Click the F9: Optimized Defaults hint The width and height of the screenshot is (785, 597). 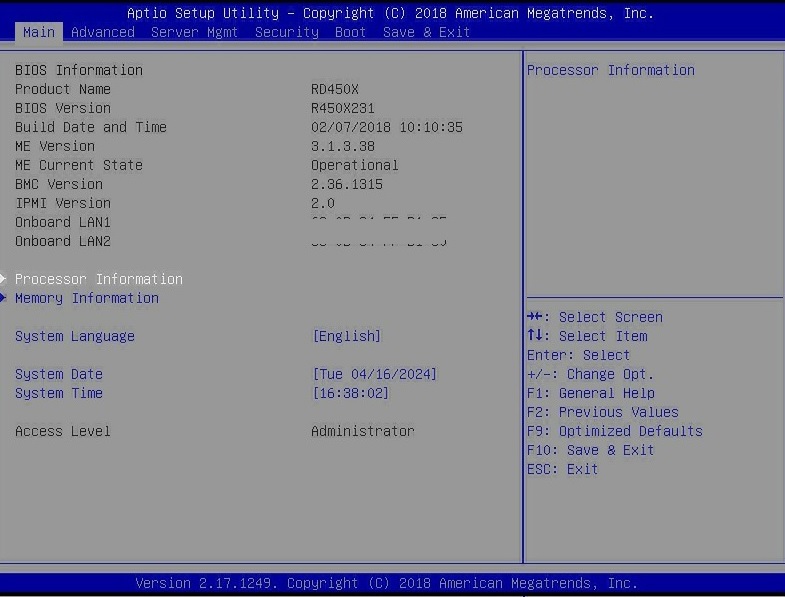[615, 431]
